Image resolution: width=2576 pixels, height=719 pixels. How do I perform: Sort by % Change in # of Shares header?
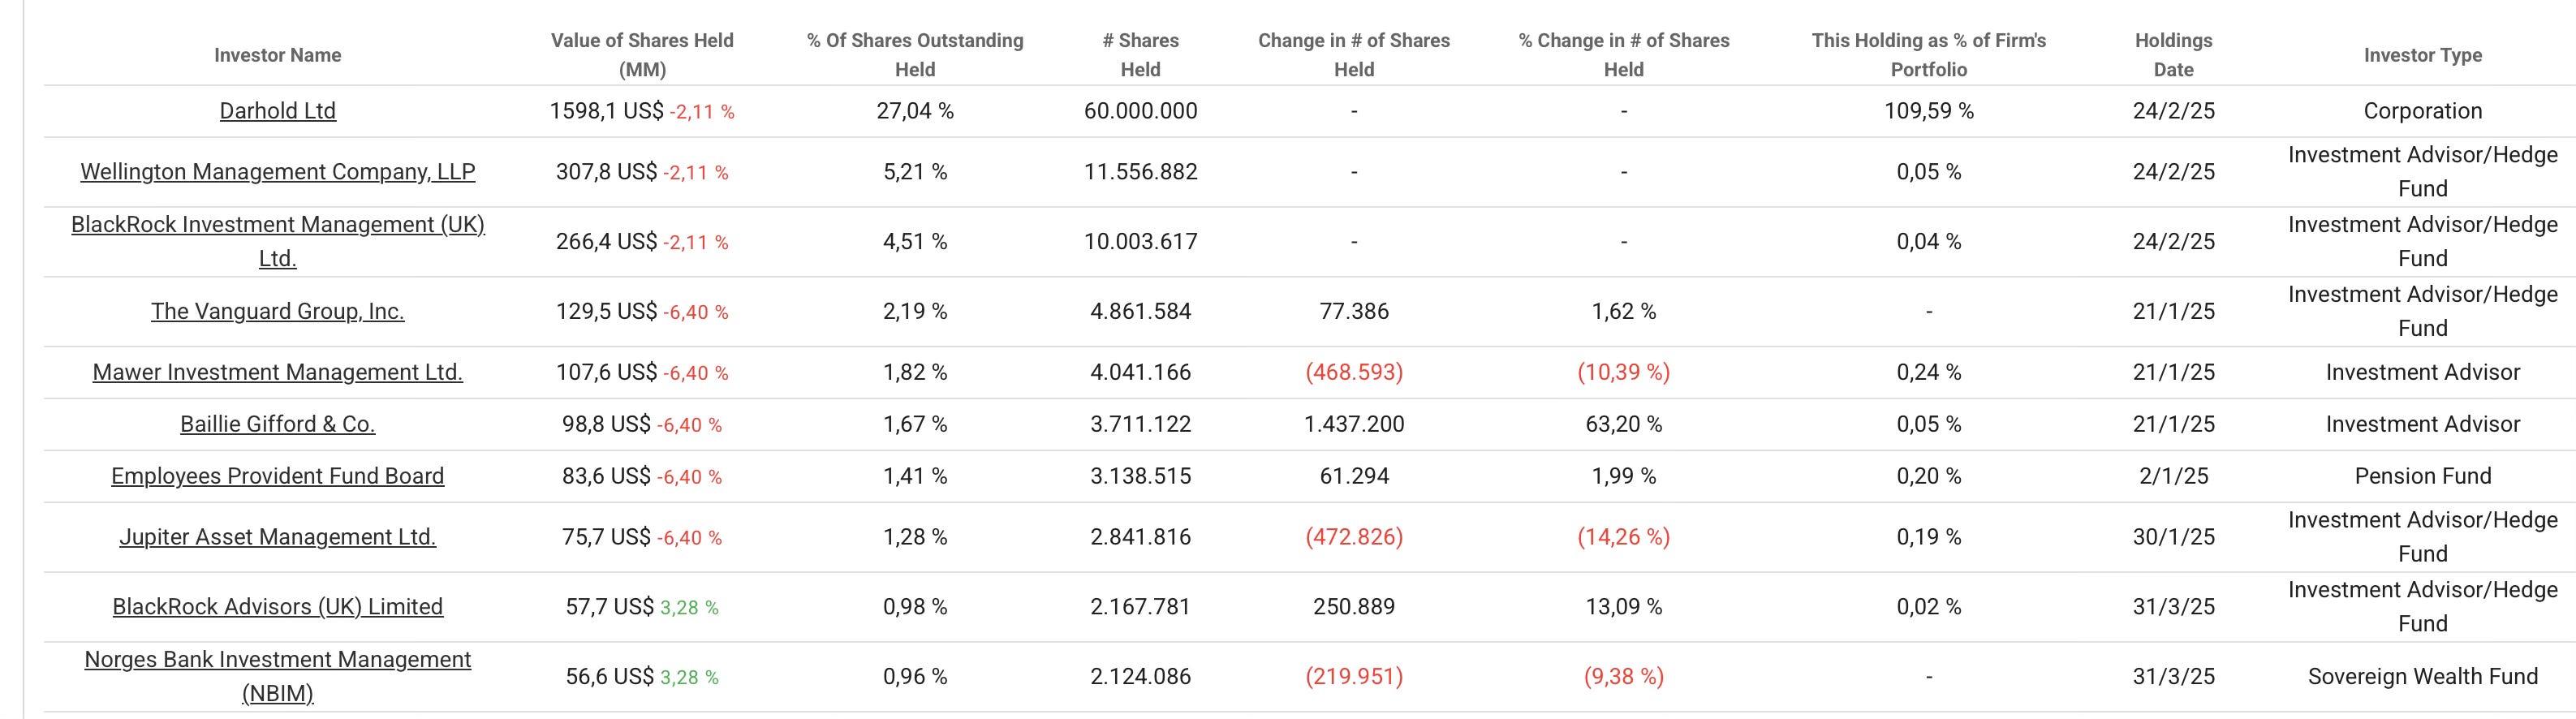(x=1623, y=55)
